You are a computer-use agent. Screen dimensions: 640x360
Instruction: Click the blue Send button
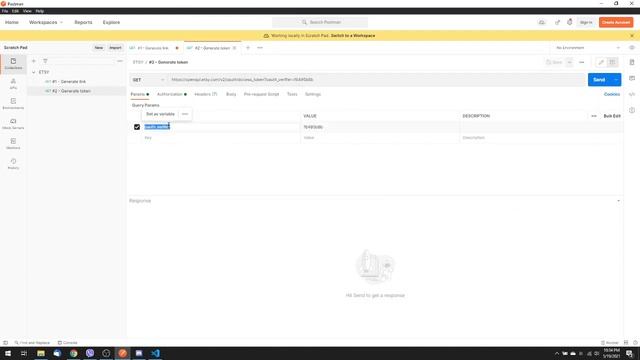click(x=599, y=80)
